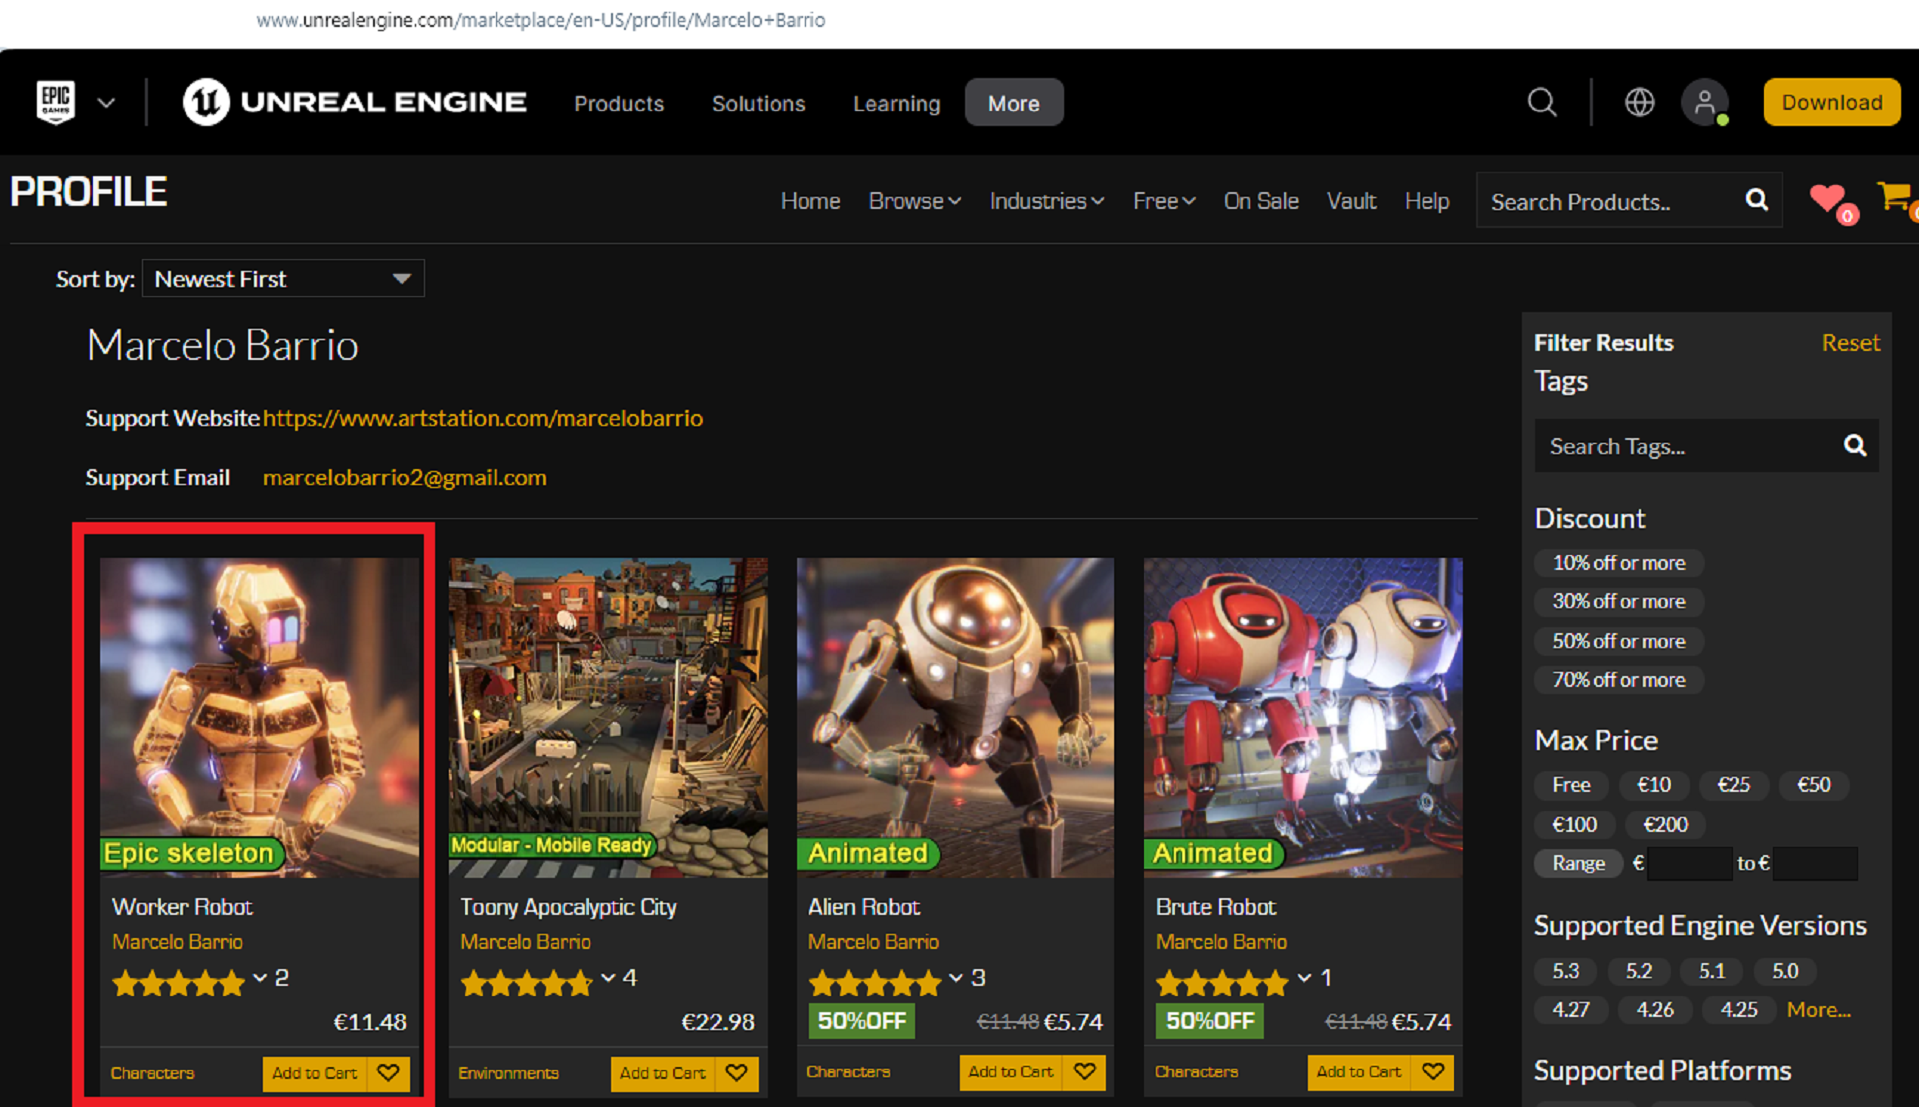The height and width of the screenshot is (1107, 1919).
Task: Add Toony Apocalyptic City to cart
Action: click(x=662, y=1073)
